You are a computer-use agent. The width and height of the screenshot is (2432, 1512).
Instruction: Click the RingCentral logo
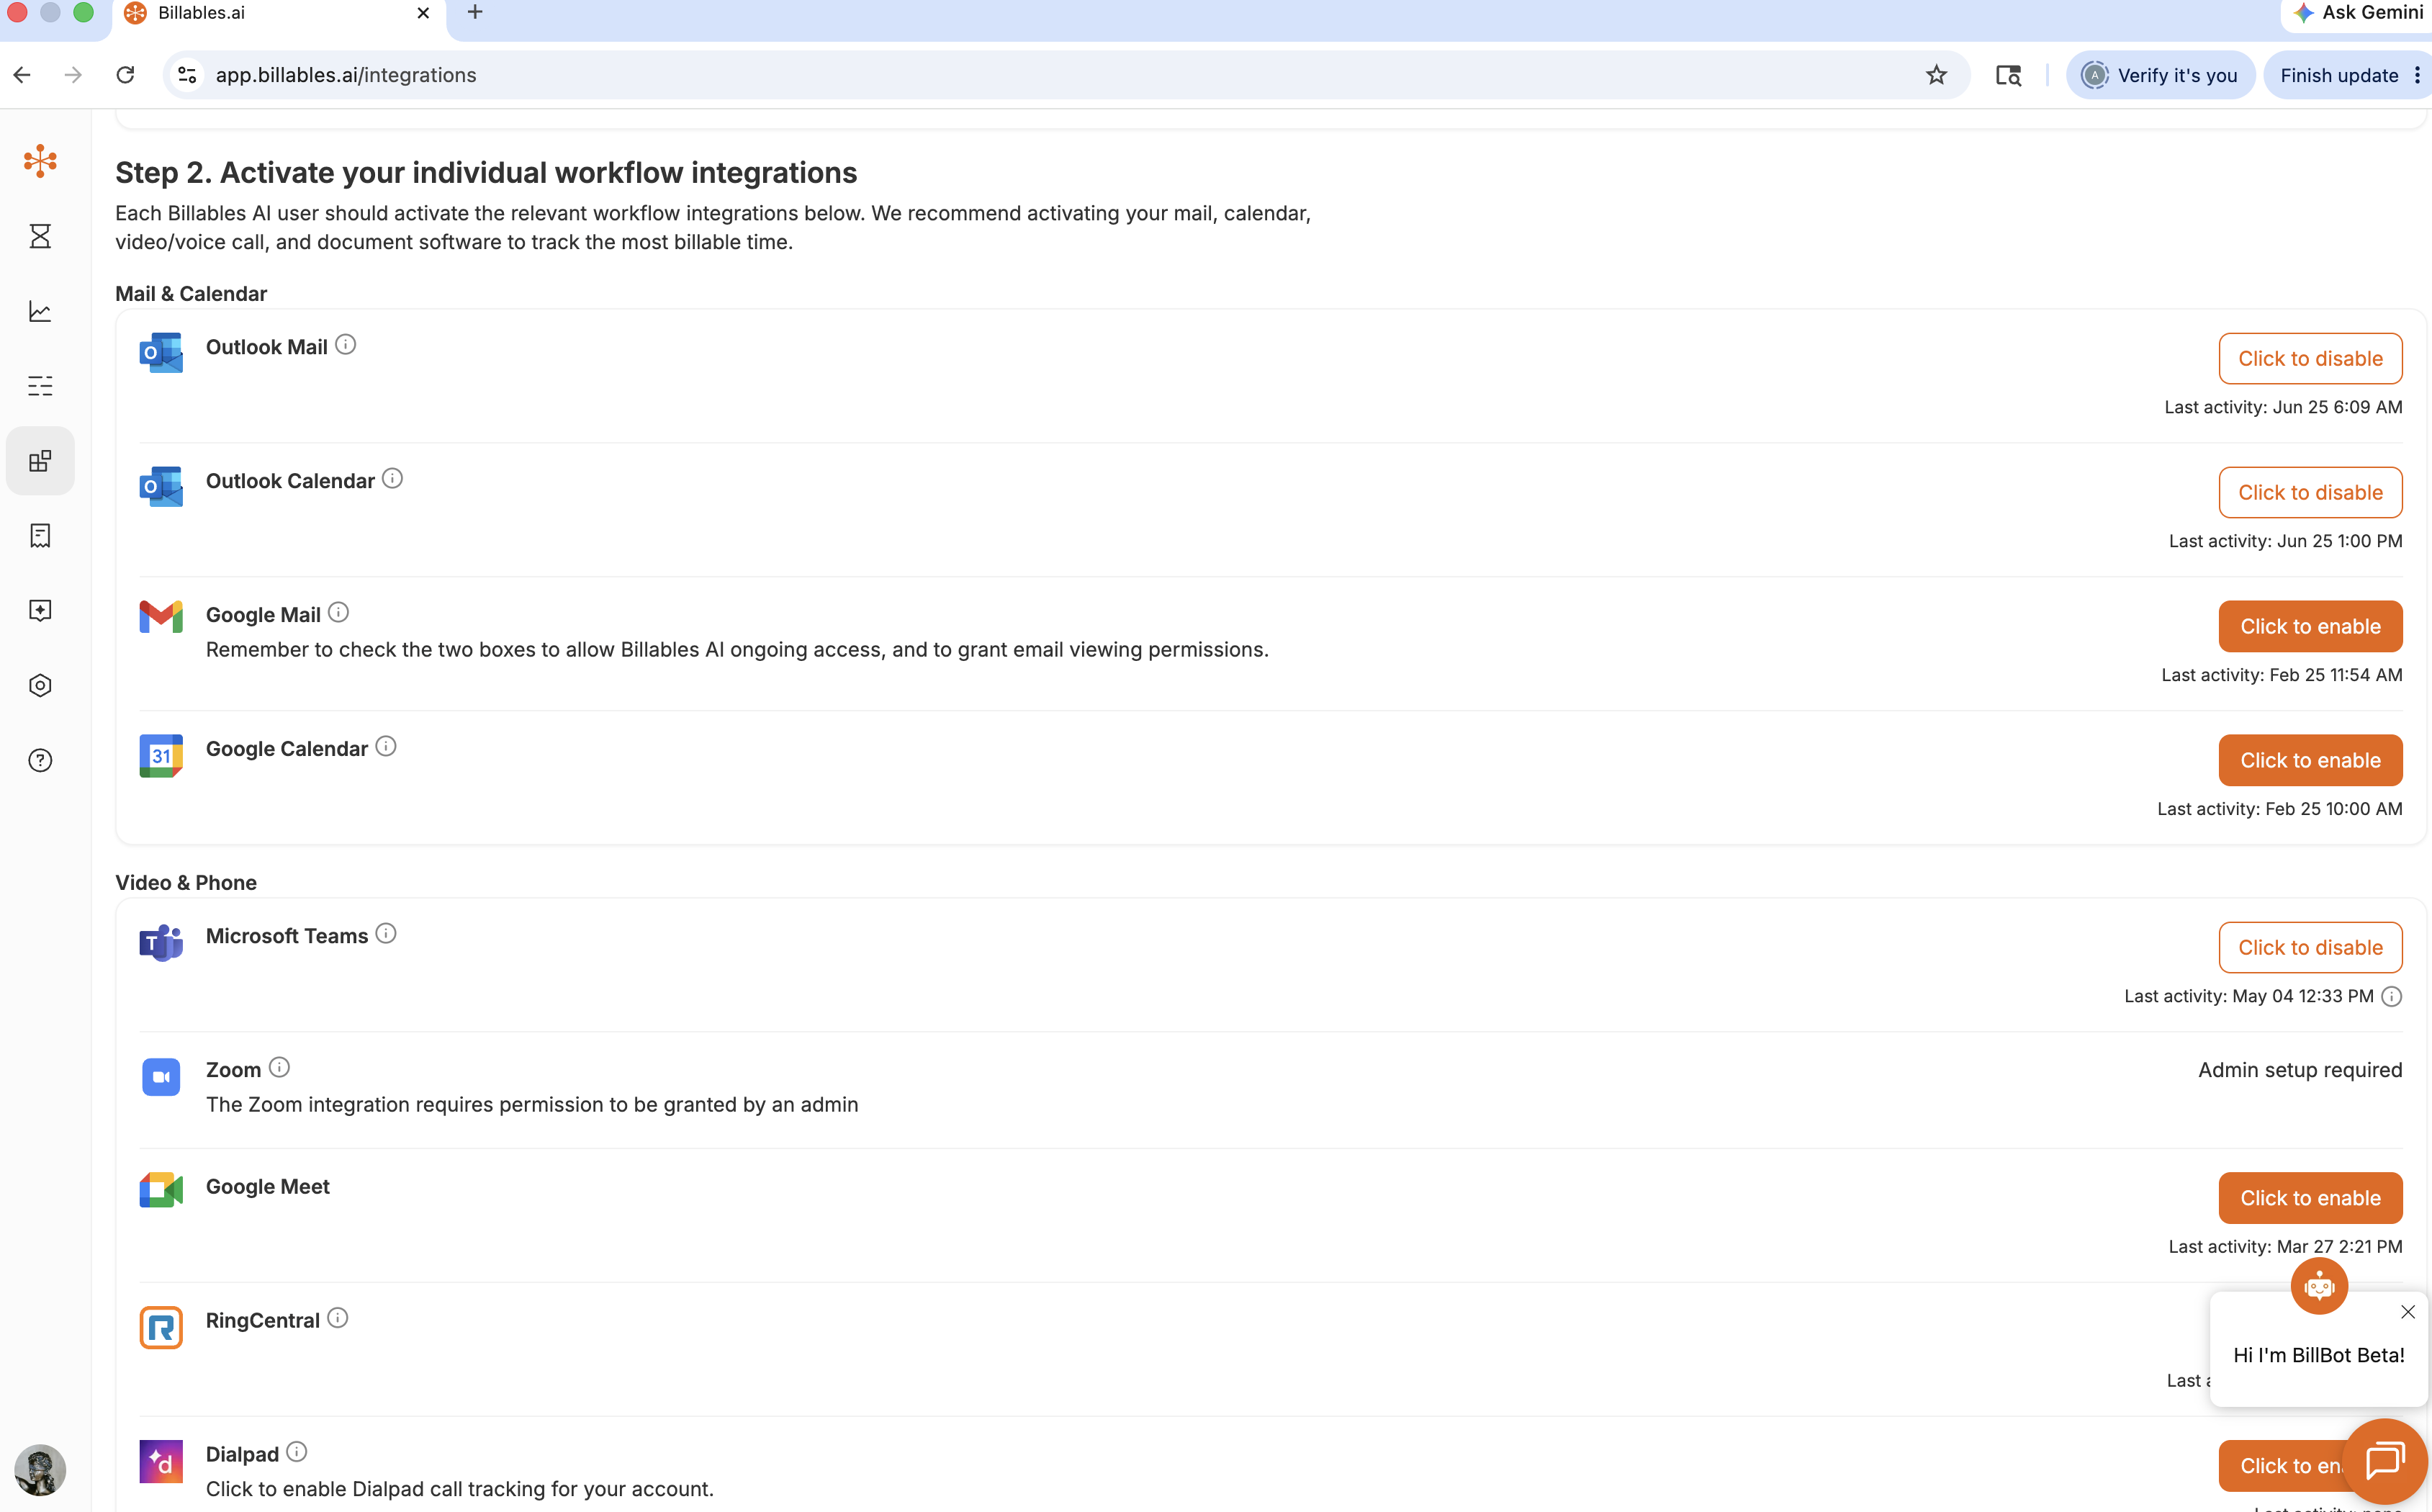click(161, 1328)
